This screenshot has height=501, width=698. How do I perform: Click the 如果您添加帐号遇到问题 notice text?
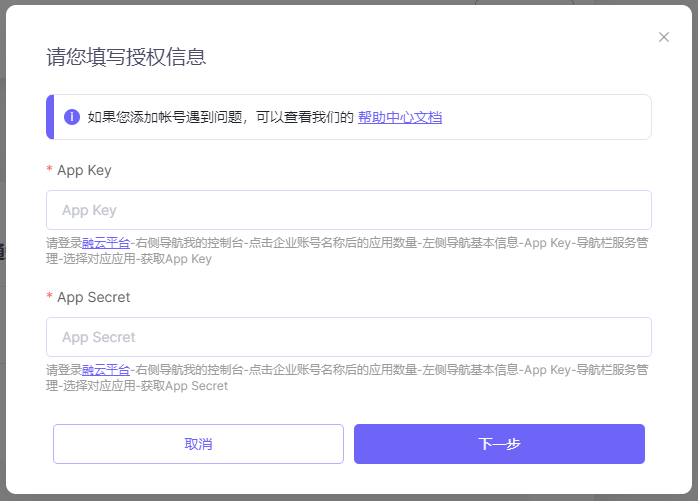pyautogui.click(x=221, y=117)
